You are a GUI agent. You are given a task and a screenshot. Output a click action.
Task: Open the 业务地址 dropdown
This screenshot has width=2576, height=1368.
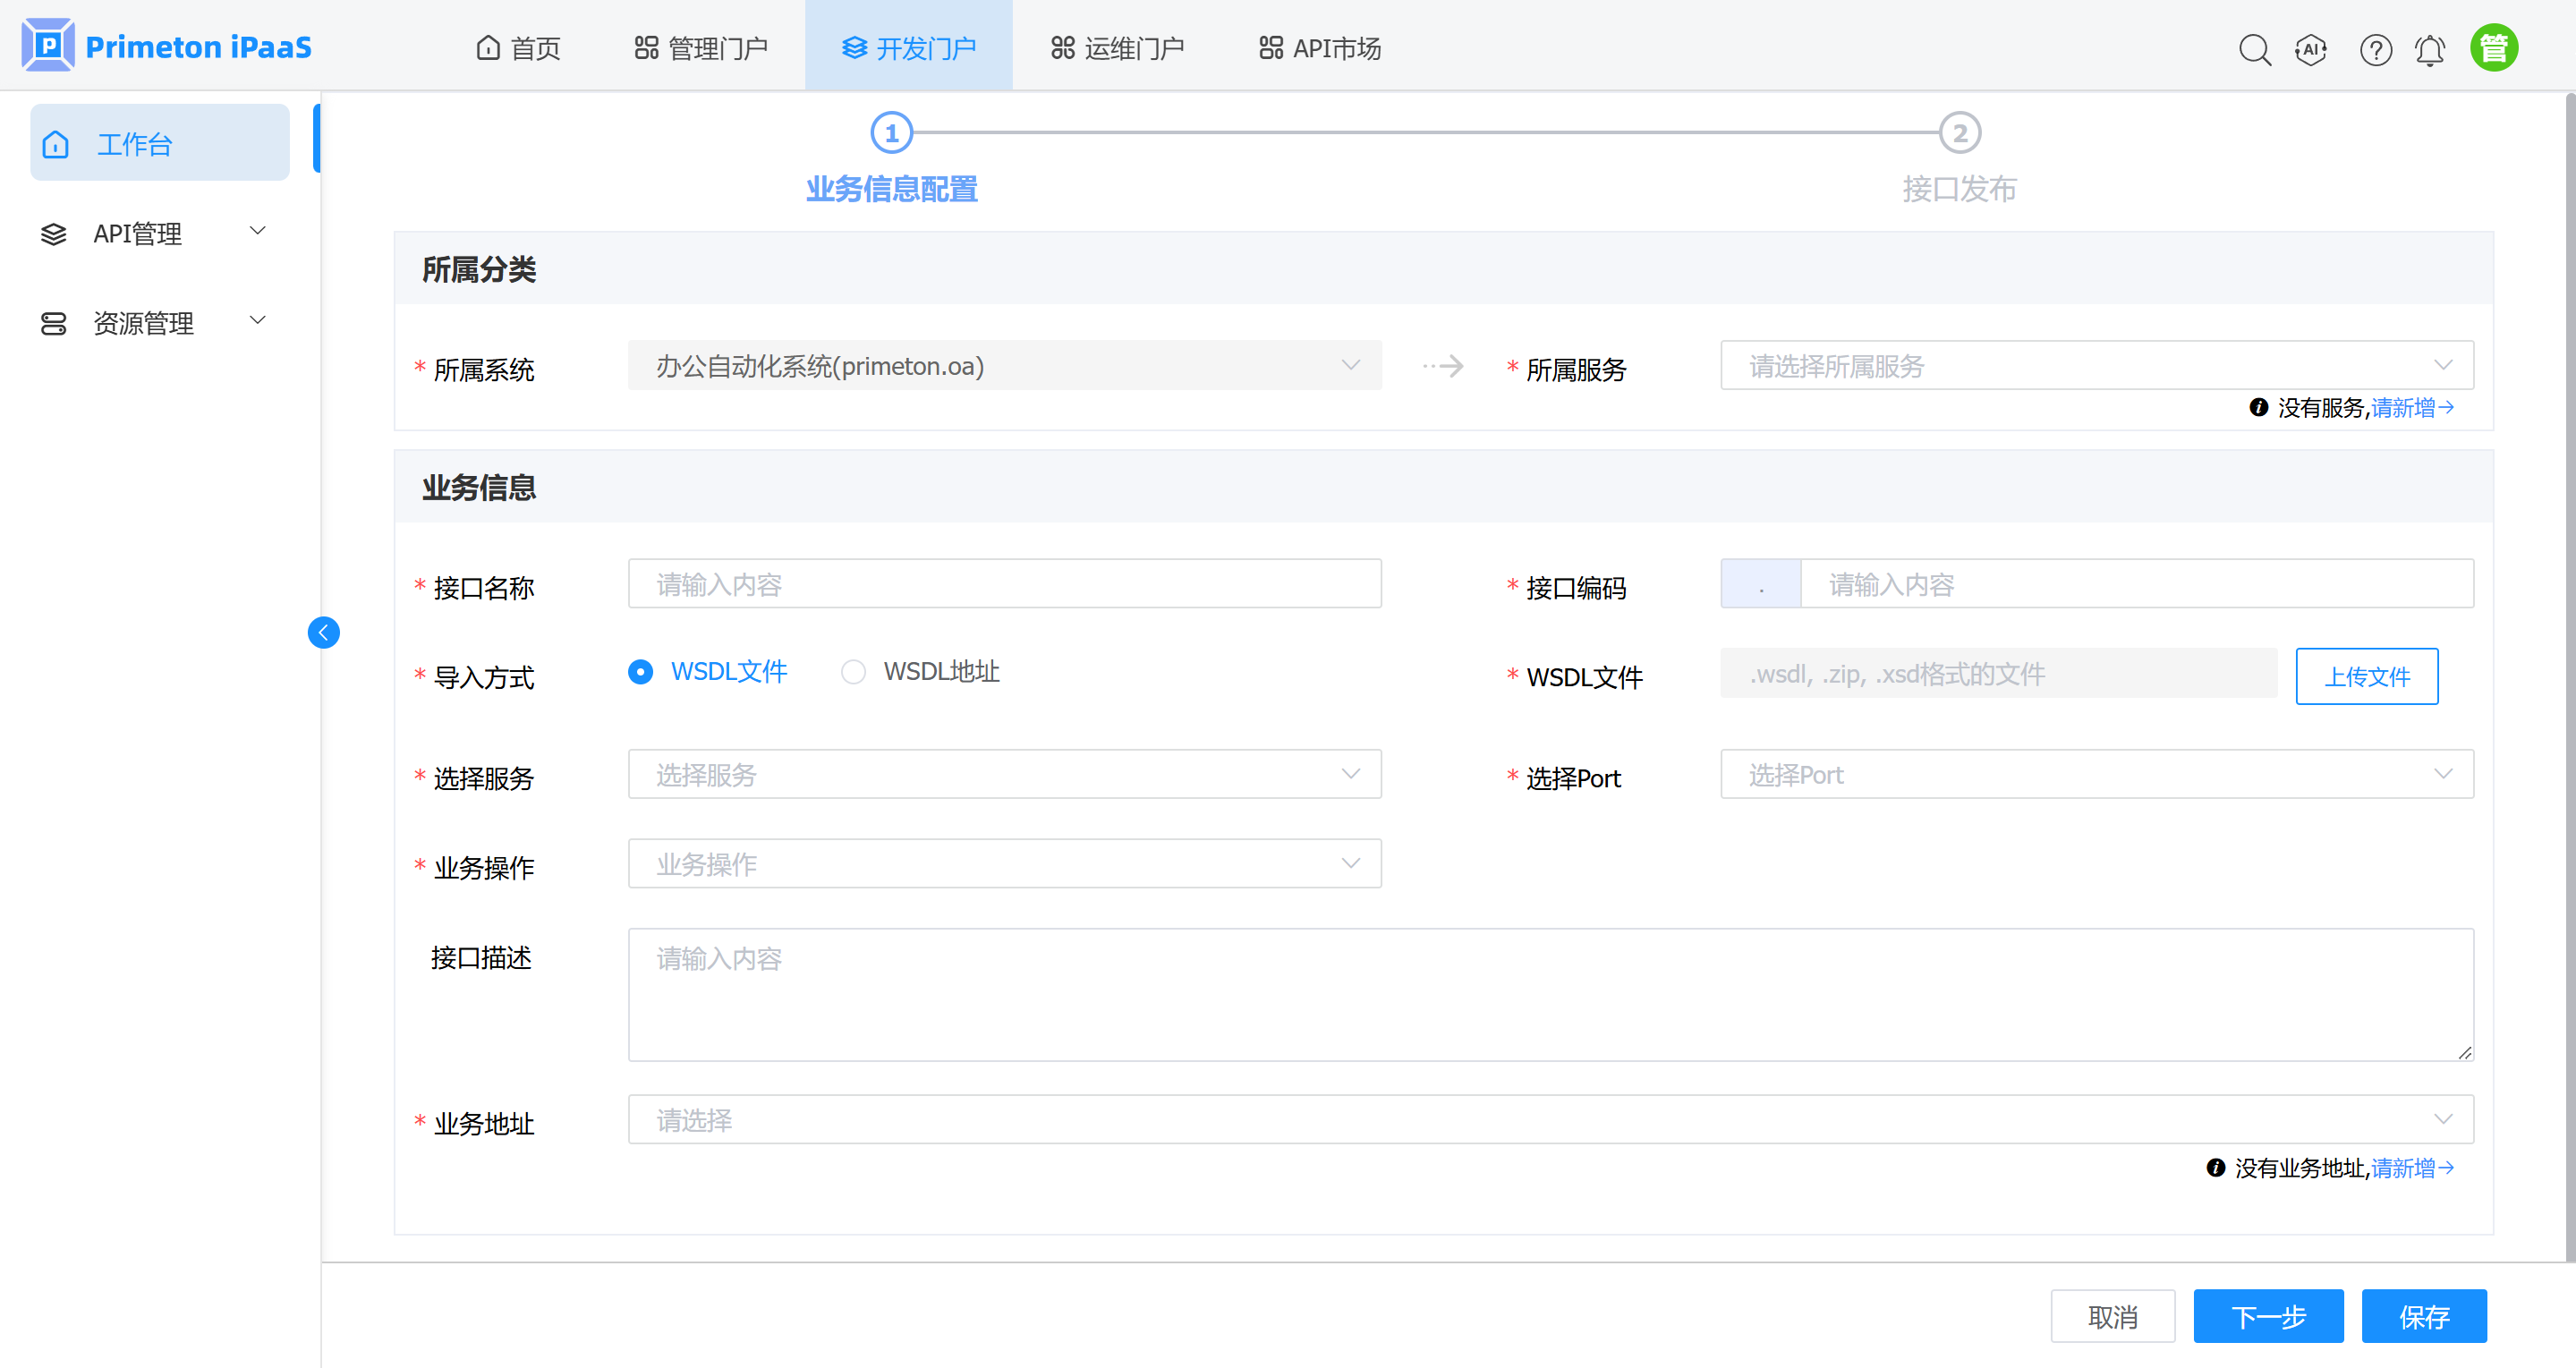(x=1550, y=1120)
